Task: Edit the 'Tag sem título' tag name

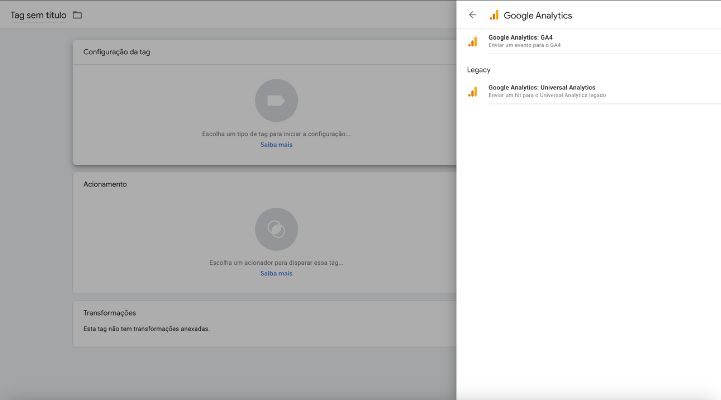Action: (38, 15)
